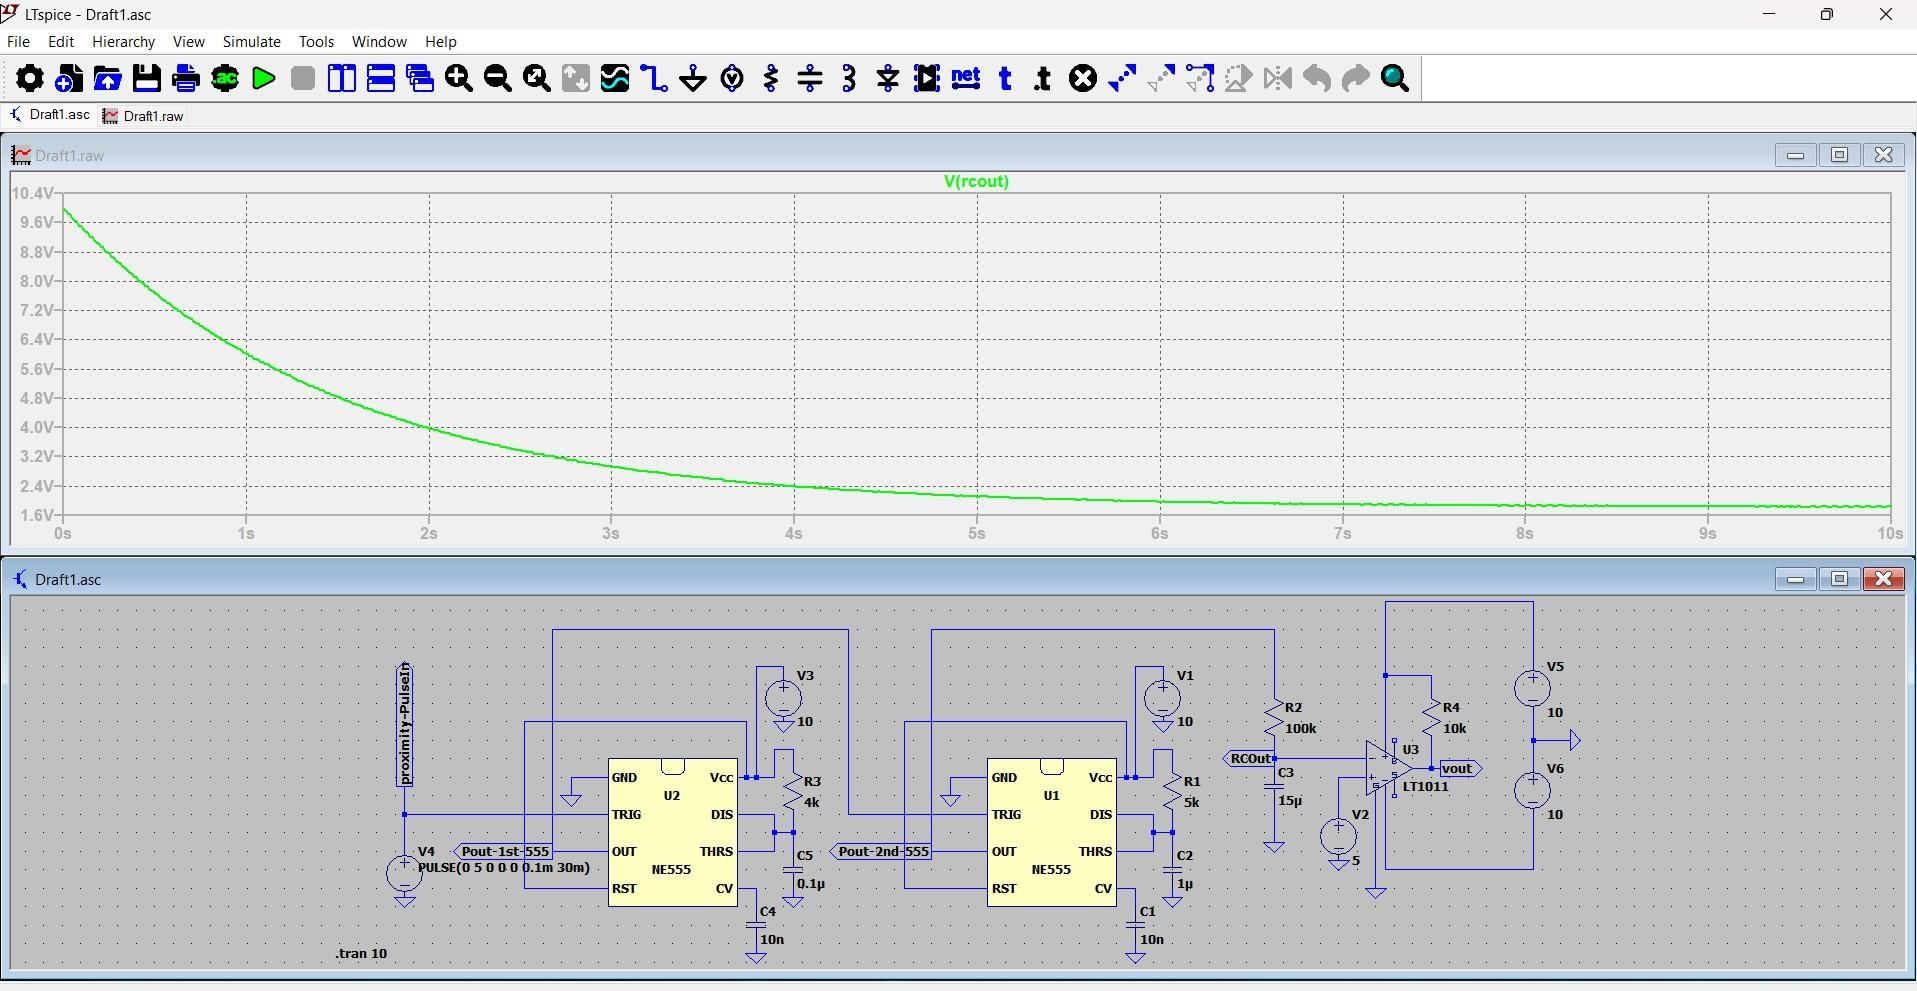1917x991 pixels.
Task: Click the RCOut net label in schematic
Action: 1250,759
